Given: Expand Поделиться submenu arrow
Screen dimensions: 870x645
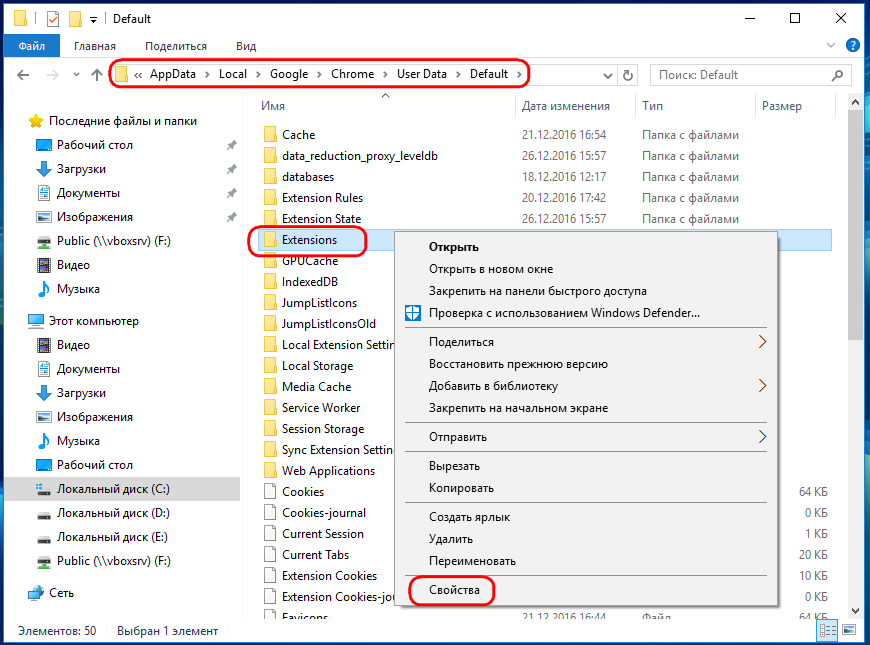Looking at the screenshot, I should tap(762, 342).
